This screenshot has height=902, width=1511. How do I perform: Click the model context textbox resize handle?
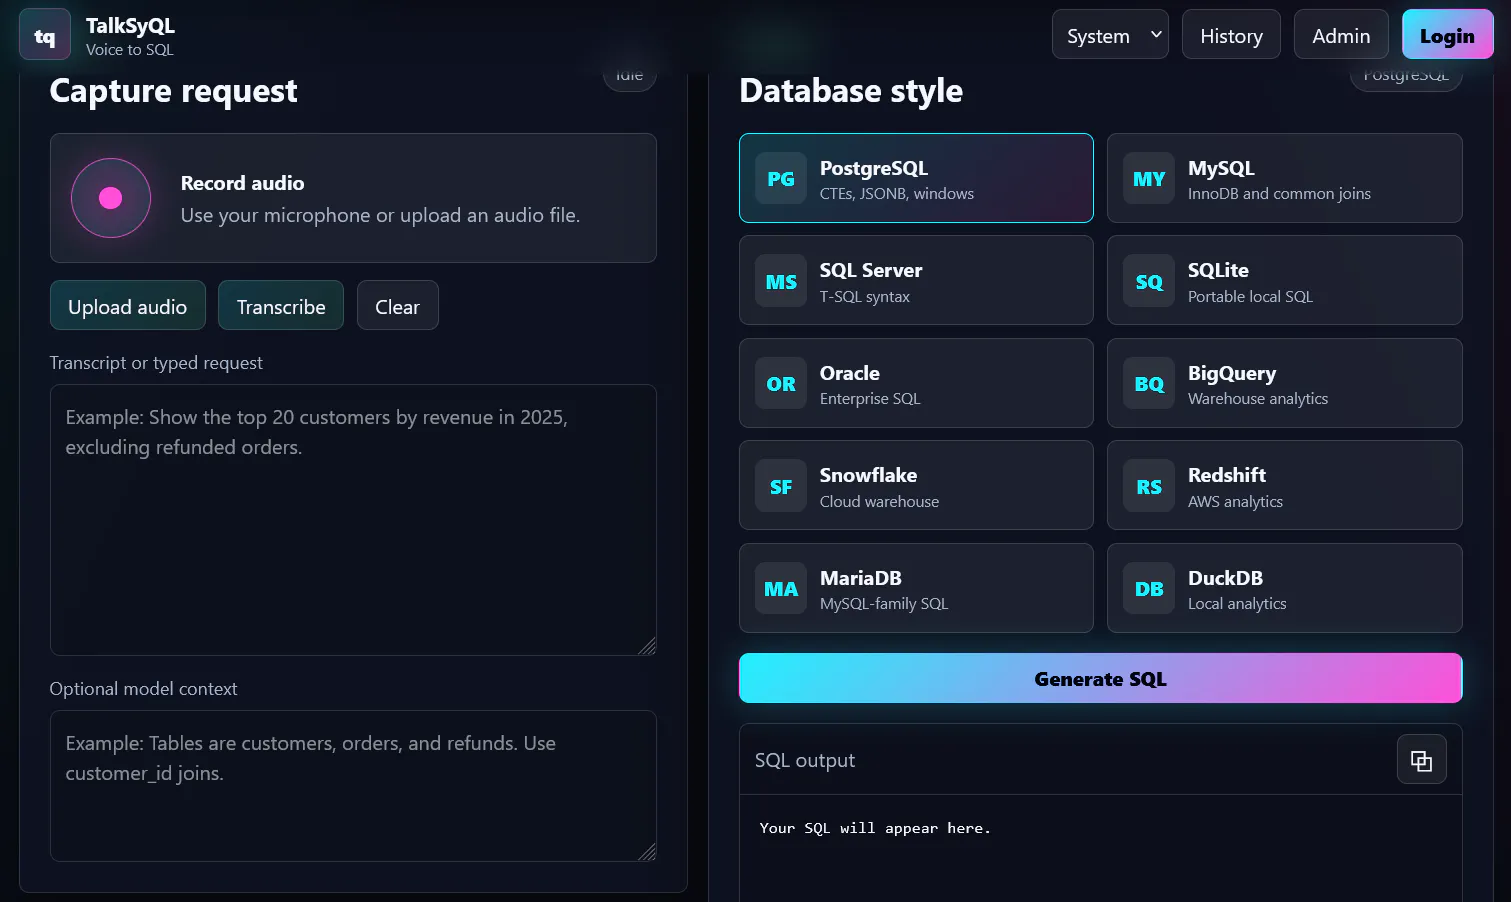point(647,852)
